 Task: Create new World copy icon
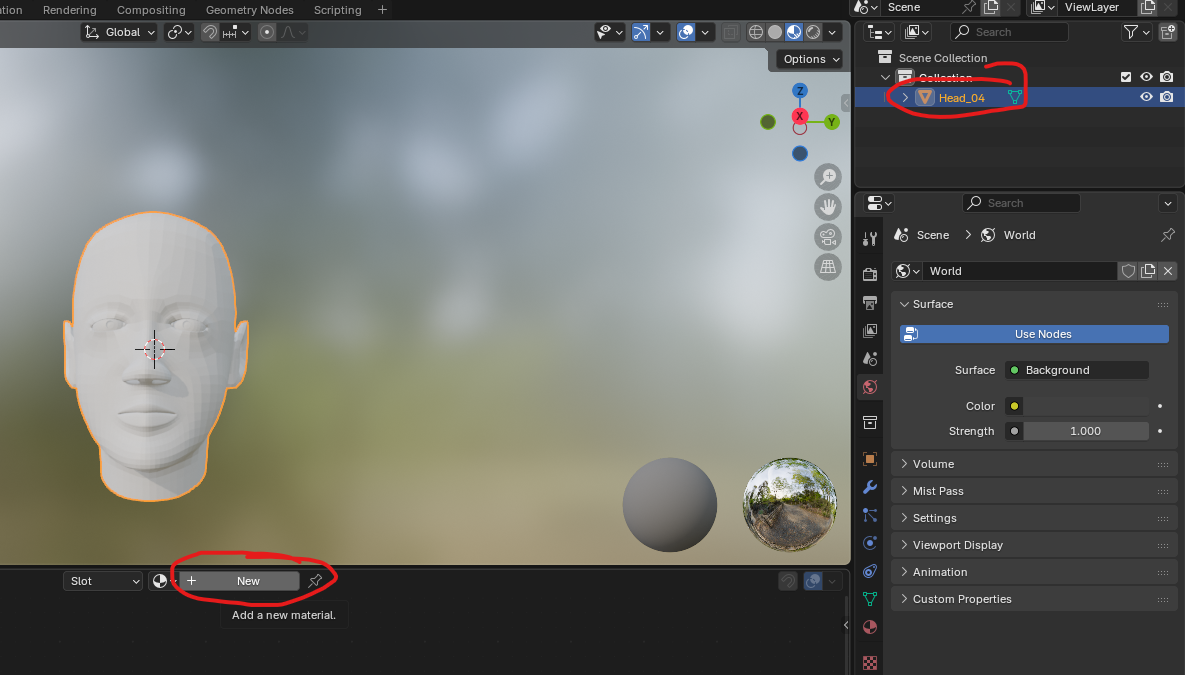coord(1148,271)
